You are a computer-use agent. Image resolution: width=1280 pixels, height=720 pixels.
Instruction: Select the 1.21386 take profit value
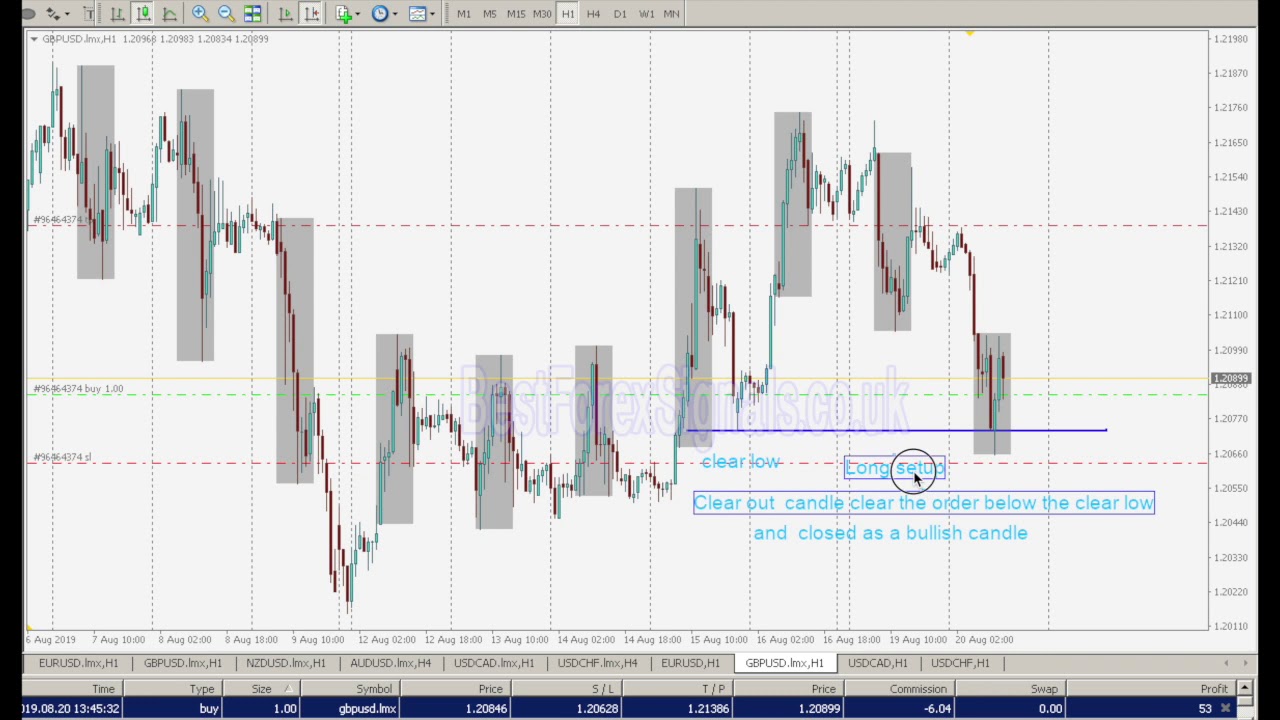(708, 708)
